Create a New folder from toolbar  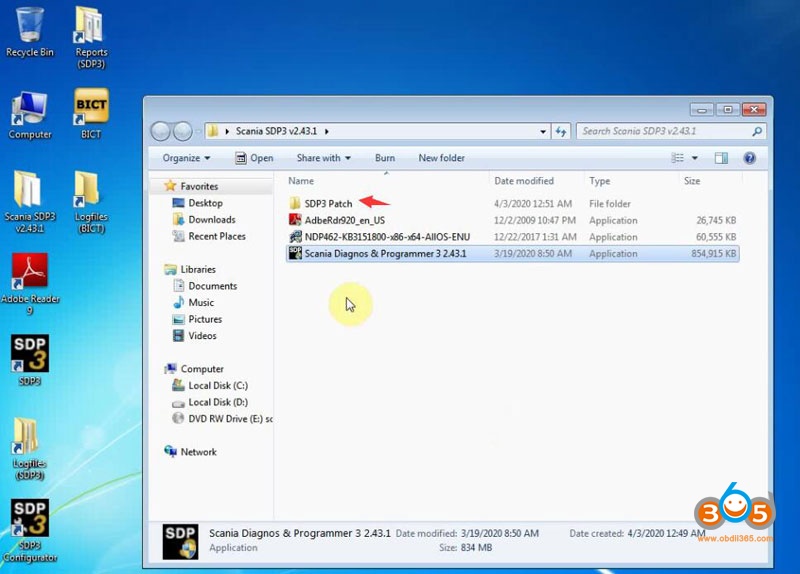pyautogui.click(x=441, y=158)
